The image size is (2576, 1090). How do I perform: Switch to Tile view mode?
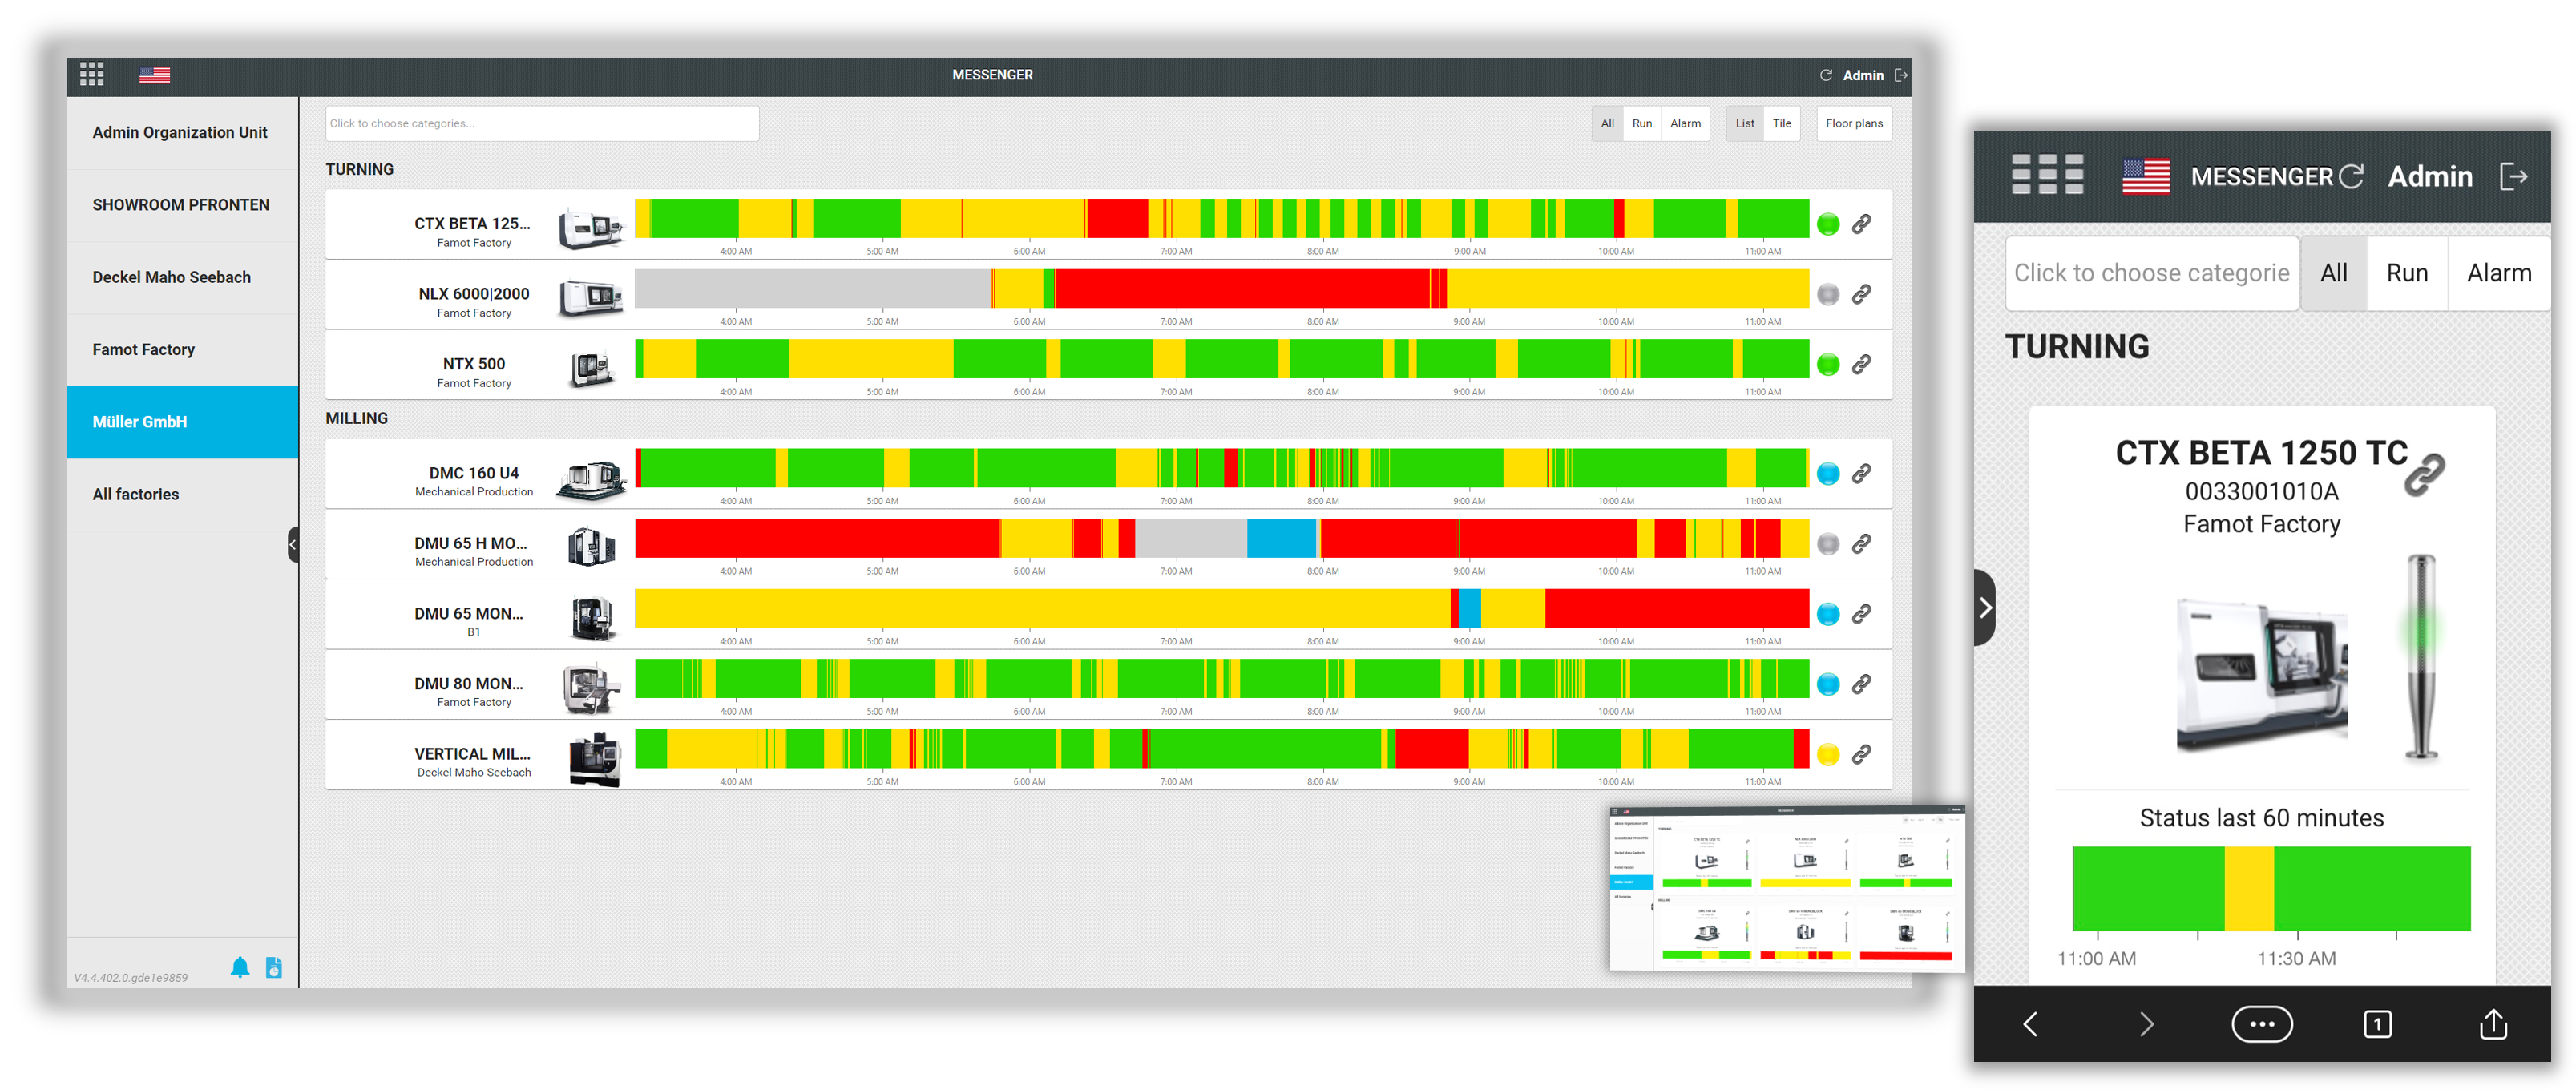click(x=1781, y=124)
